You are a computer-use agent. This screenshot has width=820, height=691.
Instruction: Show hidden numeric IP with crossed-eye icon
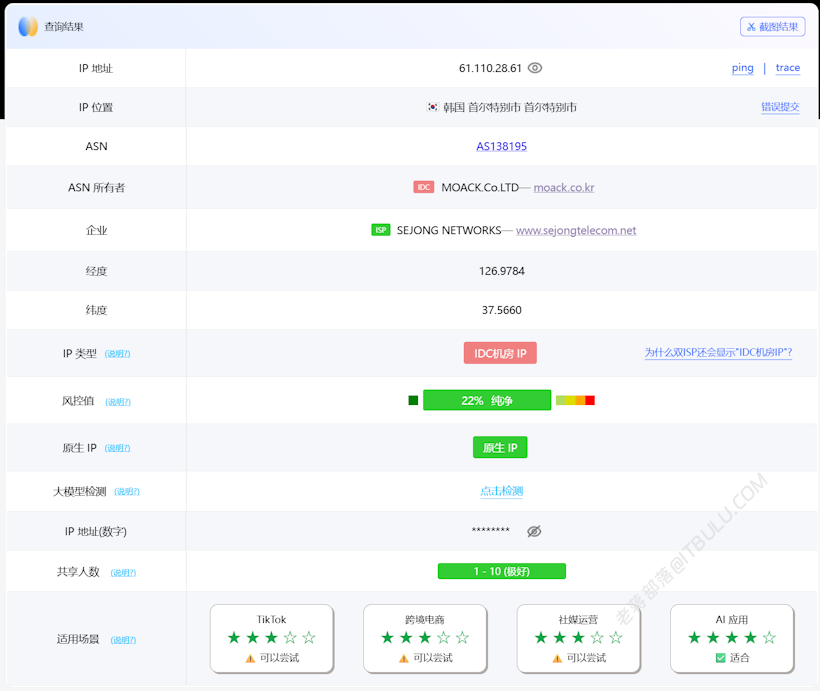(534, 531)
